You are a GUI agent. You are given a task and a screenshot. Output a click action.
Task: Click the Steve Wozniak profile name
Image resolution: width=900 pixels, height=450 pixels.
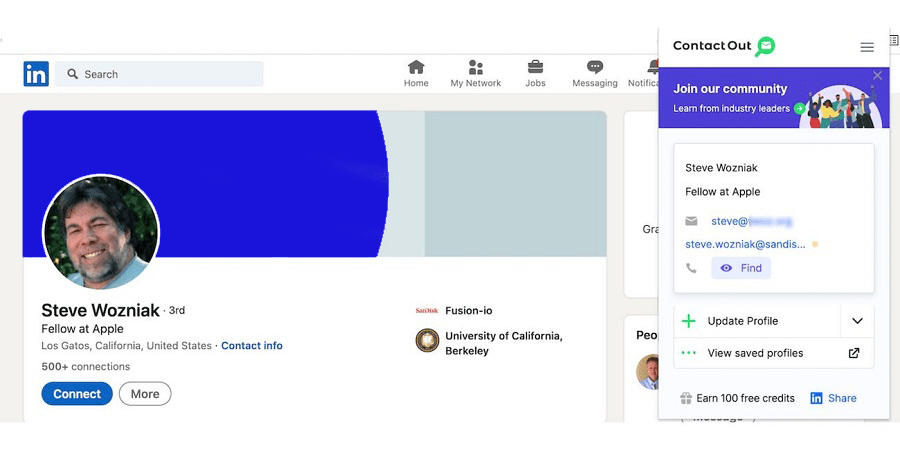(x=100, y=311)
